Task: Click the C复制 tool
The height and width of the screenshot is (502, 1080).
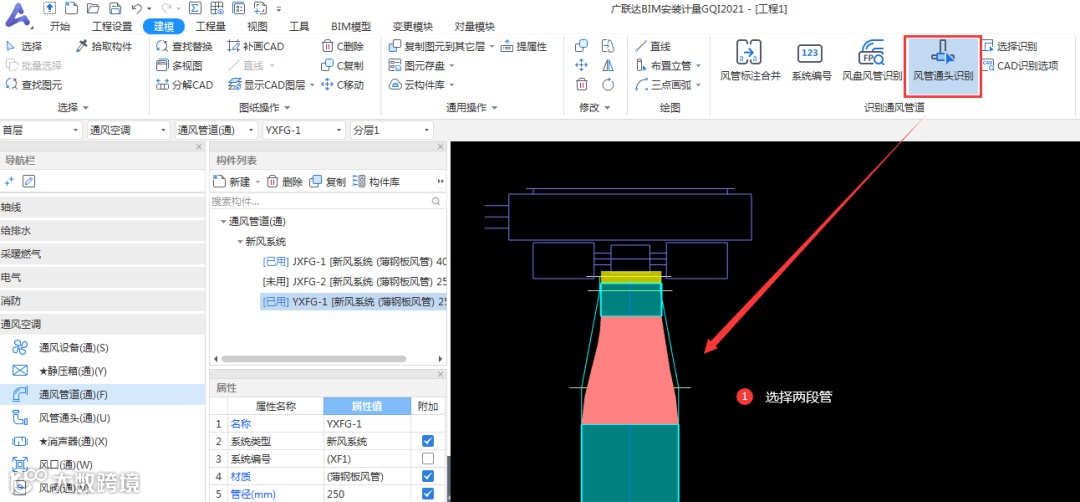Action: tap(342, 65)
